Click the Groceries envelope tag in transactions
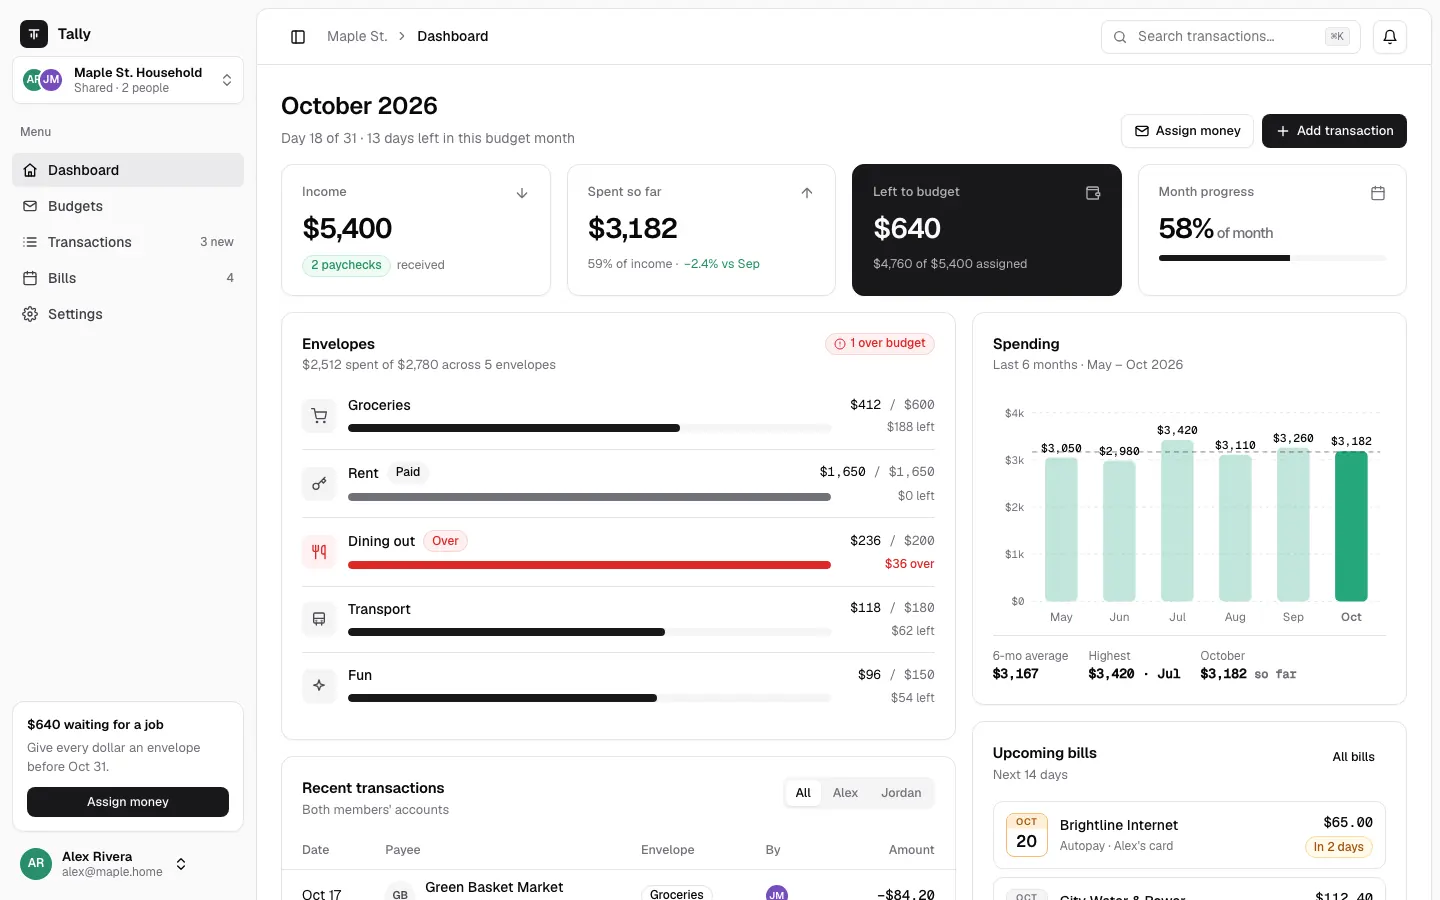1440x900 pixels. pos(676,894)
